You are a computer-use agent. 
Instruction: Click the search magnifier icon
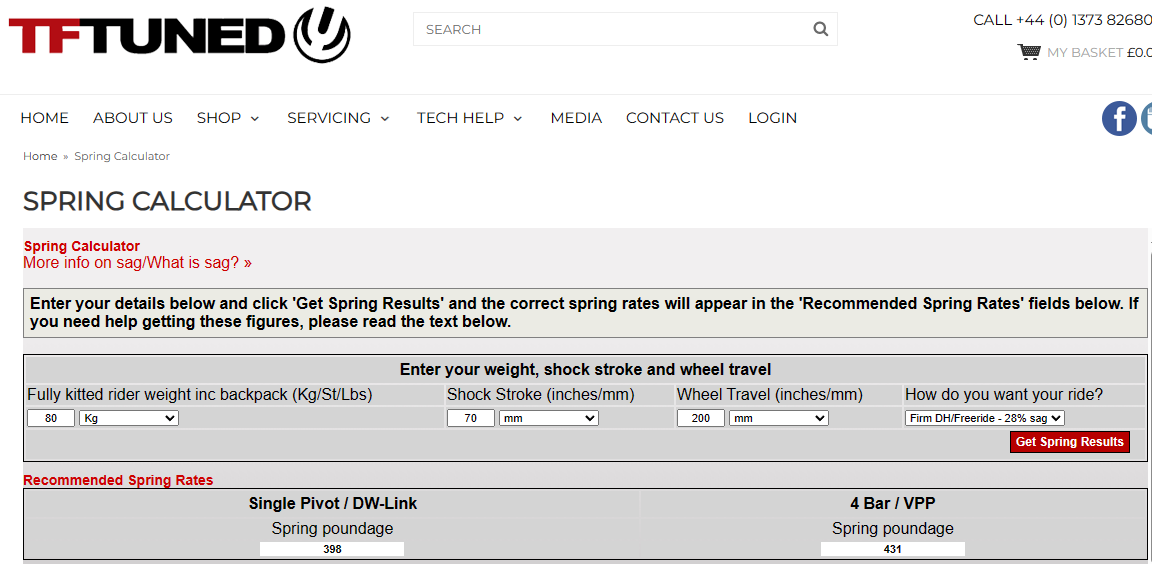(x=820, y=29)
